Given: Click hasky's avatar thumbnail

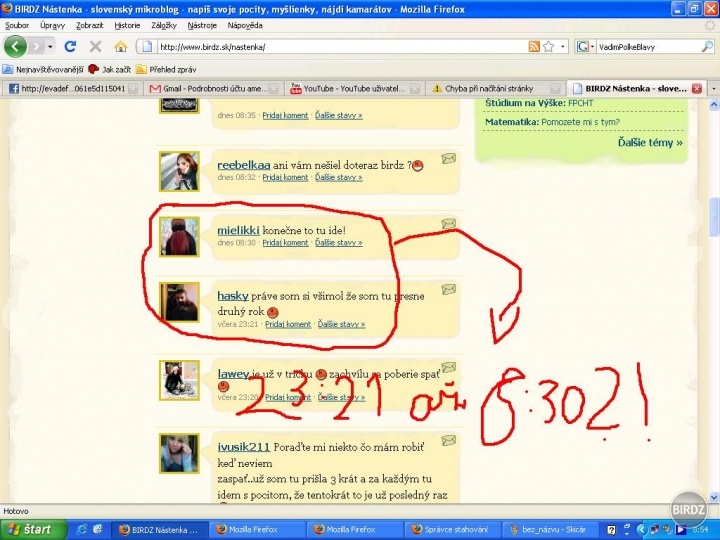Looking at the screenshot, I should pos(179,302).
